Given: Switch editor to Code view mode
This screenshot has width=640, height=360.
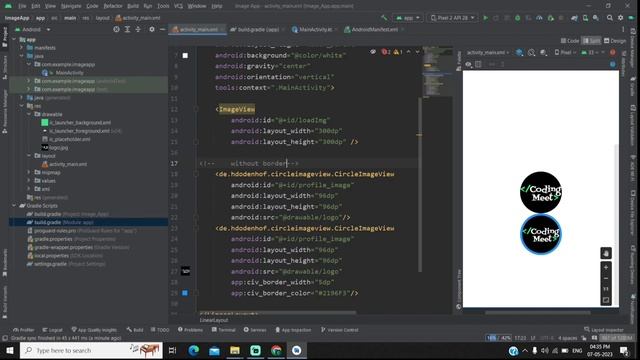Looking at the screenshot, I should pos(570,41).
